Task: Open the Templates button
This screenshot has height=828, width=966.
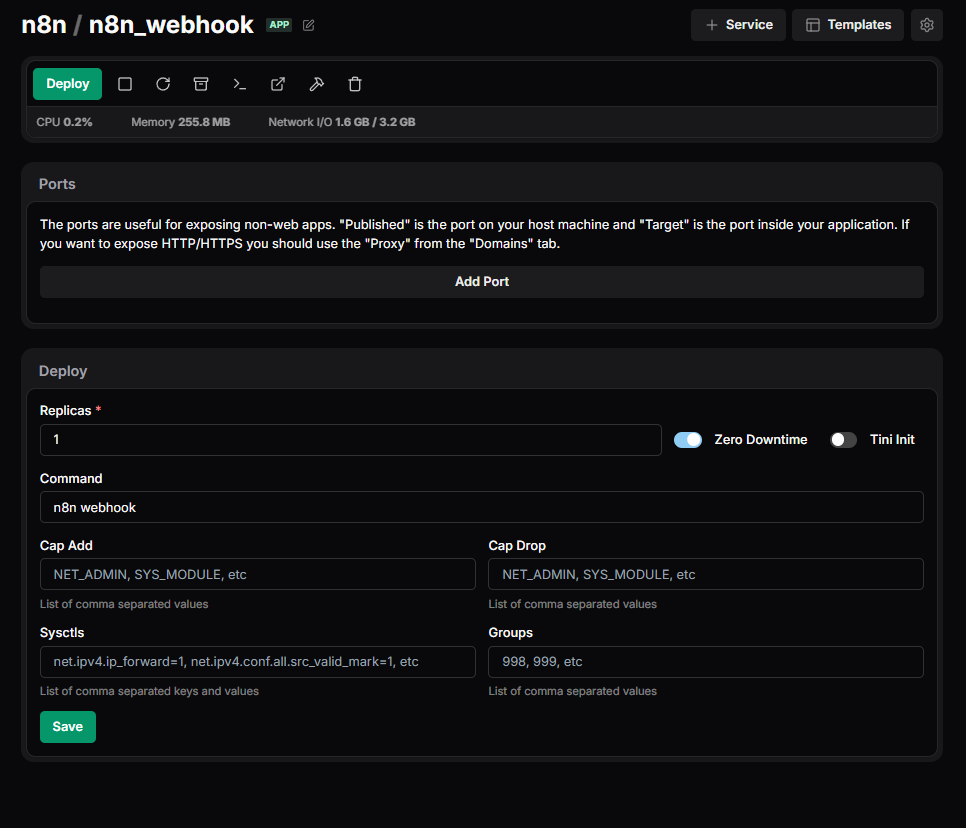Action: tap(848, 25)
